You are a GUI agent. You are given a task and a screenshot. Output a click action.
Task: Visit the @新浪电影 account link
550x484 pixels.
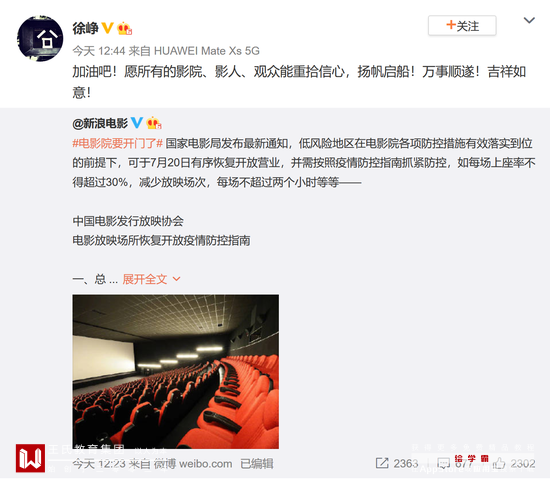point(100,123)
